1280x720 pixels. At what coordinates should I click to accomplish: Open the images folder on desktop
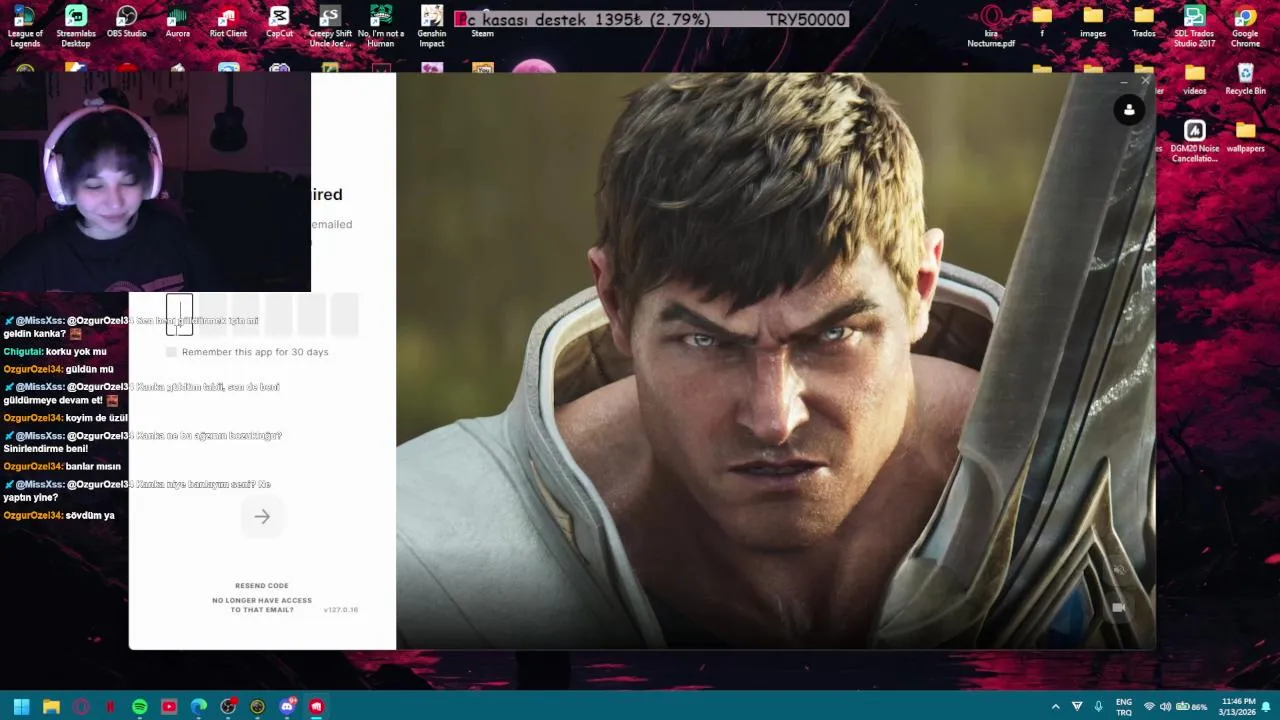point(1093,22)
